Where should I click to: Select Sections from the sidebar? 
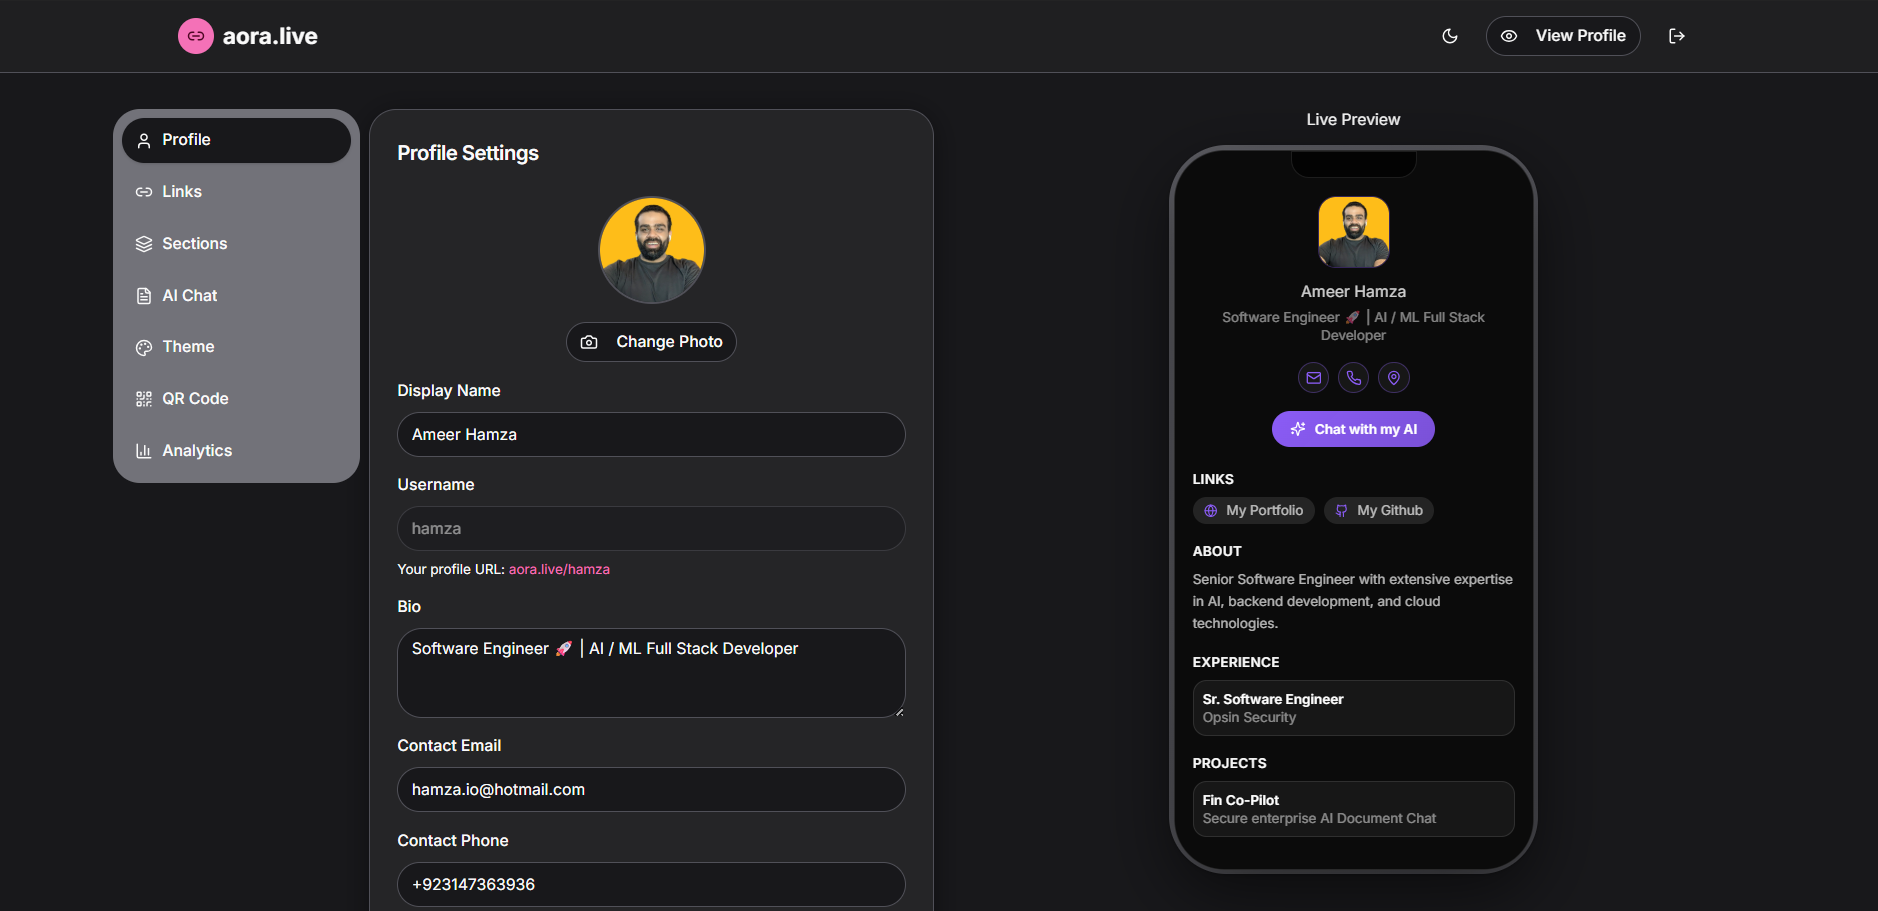coord(193,243)
